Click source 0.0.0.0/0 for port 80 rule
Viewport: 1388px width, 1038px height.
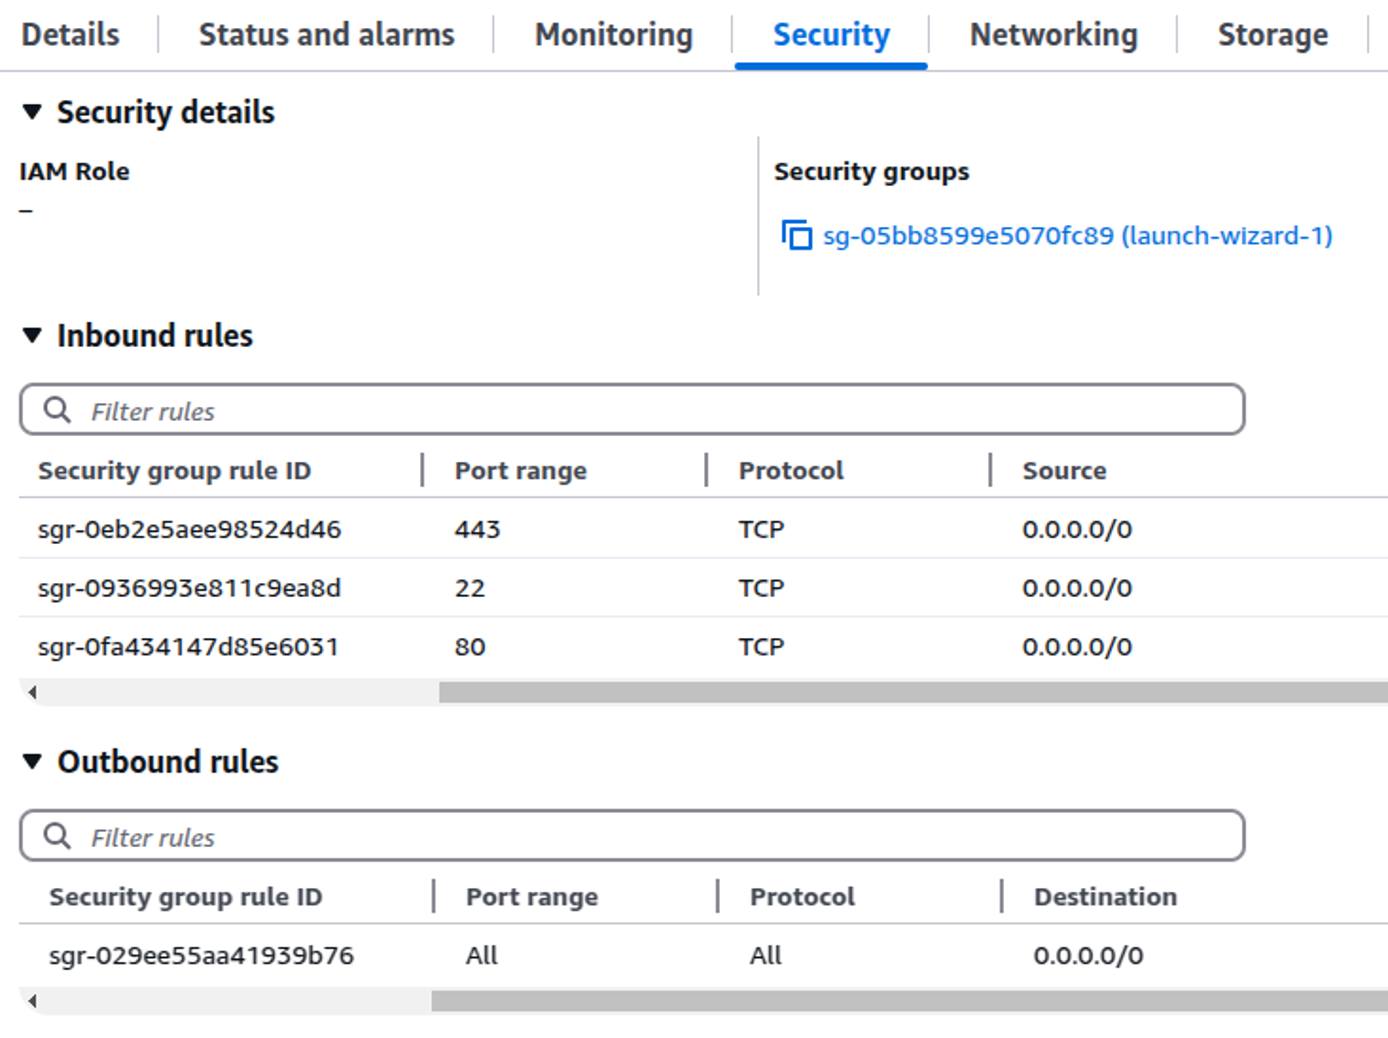click(1077, 647)
